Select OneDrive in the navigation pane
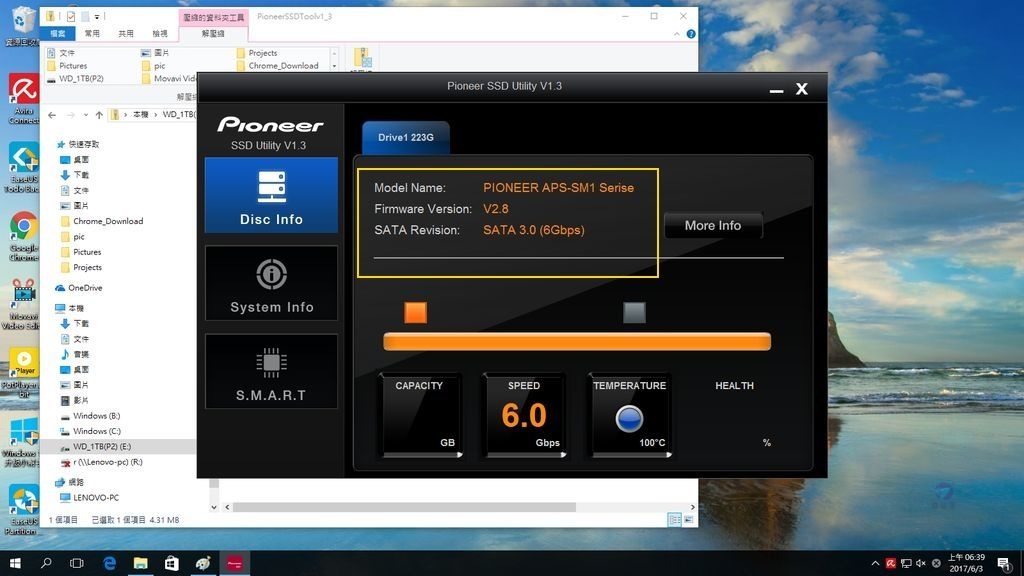Screen dimensions: 1024x576 pyautogui.click(x=85, y=288)
